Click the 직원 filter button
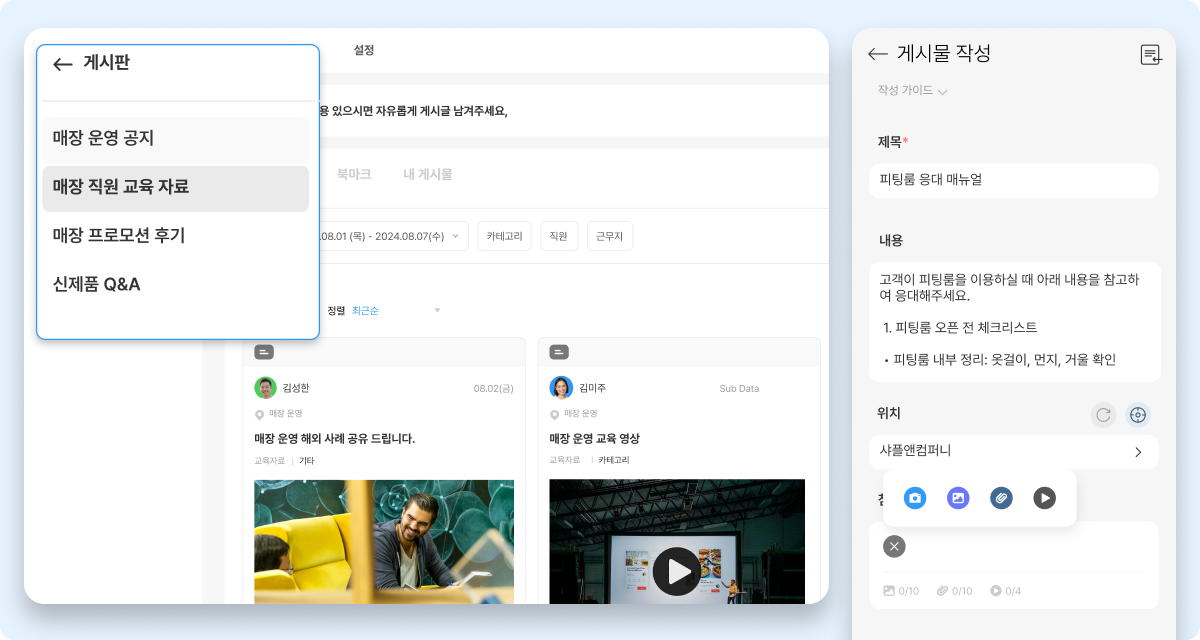Screen dimensions: 1200x640 (x=559, y=236)
